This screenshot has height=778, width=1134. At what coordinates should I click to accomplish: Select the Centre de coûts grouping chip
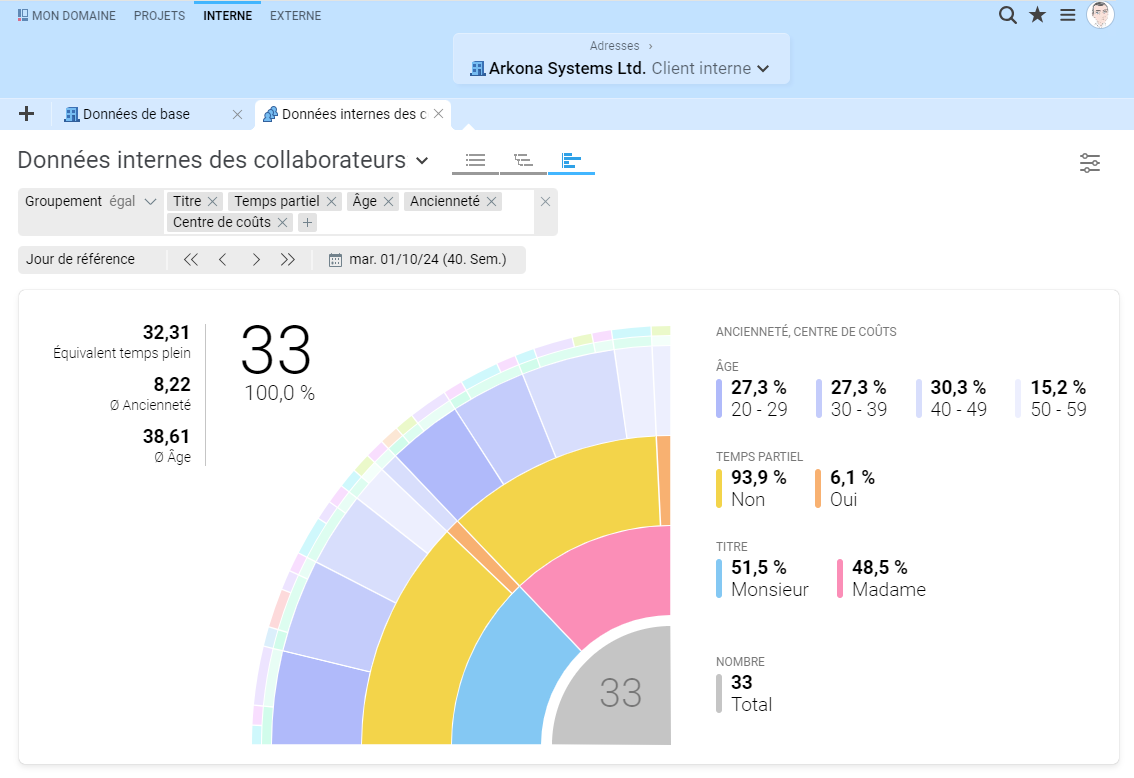(221, 222)
